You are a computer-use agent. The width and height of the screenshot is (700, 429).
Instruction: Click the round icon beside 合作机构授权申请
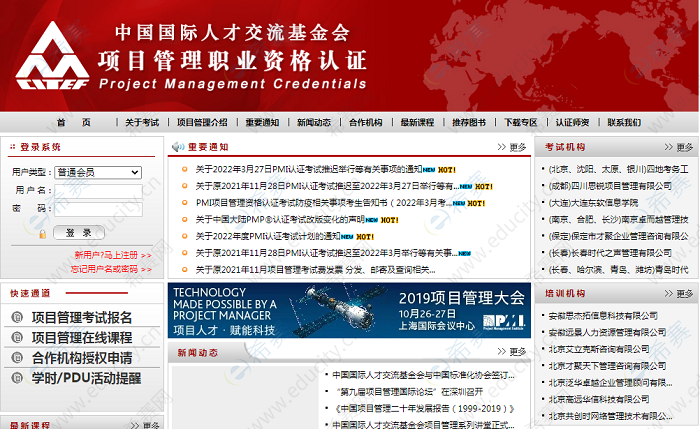[17, 358]
